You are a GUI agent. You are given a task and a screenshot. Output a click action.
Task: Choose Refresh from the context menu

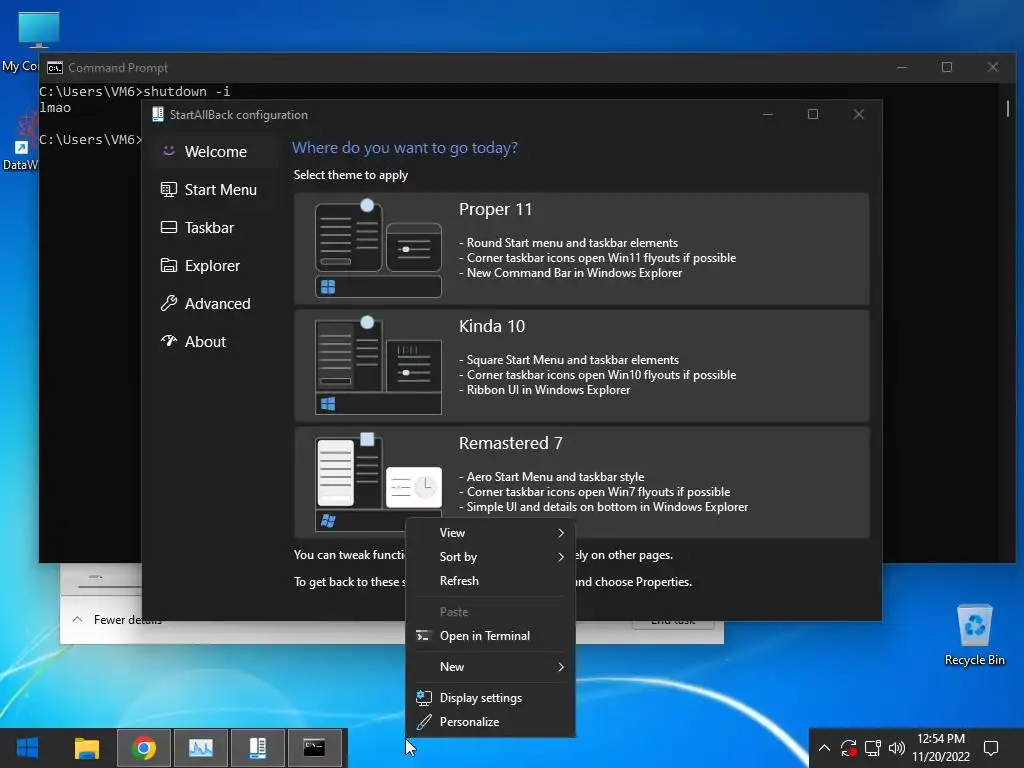(490, 581)
